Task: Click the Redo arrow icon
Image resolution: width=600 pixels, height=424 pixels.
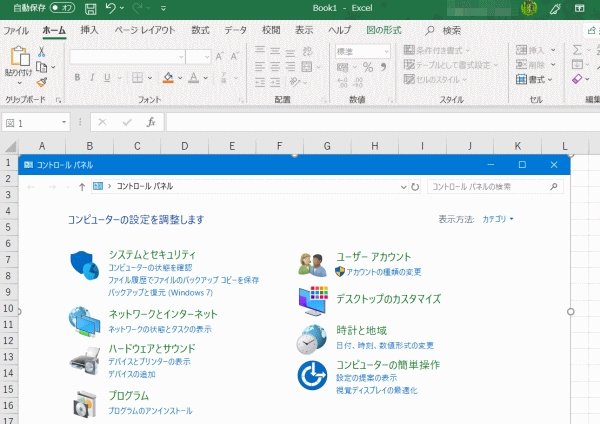Action: 137,8
